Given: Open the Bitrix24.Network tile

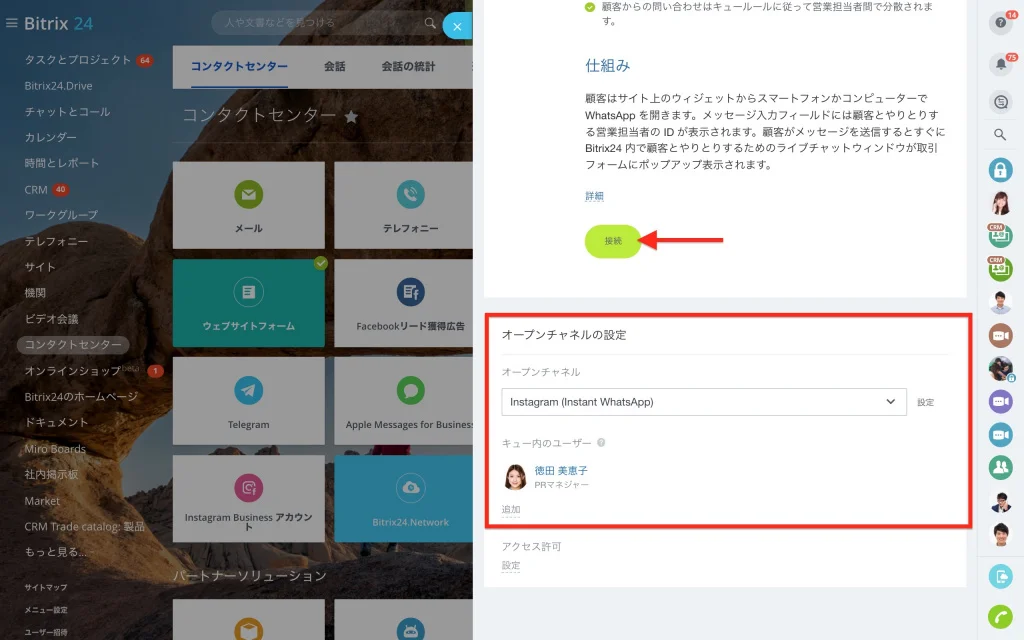Looking at the screenshot, I should [404, 498].
